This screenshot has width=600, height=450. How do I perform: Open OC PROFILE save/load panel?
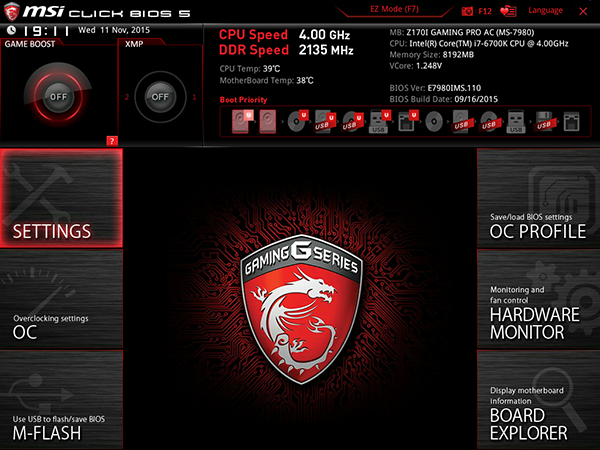click(538, 198)
